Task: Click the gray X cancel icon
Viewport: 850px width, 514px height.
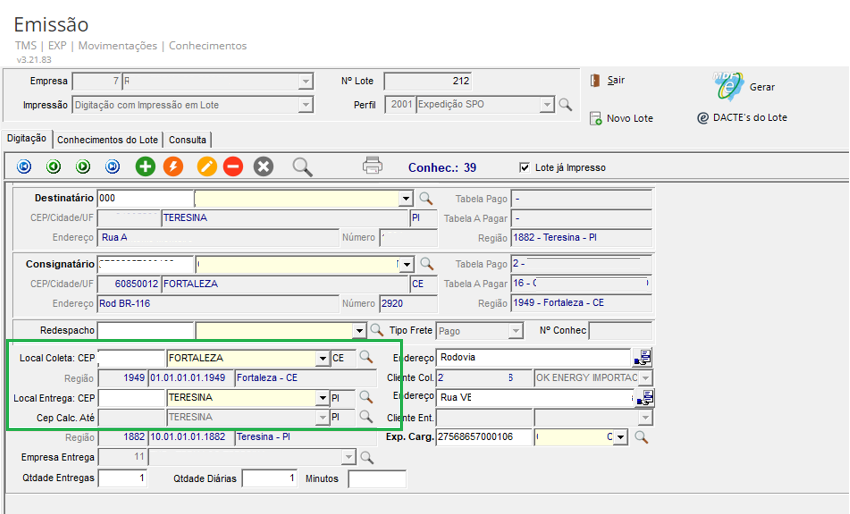Action: point(263,167)
